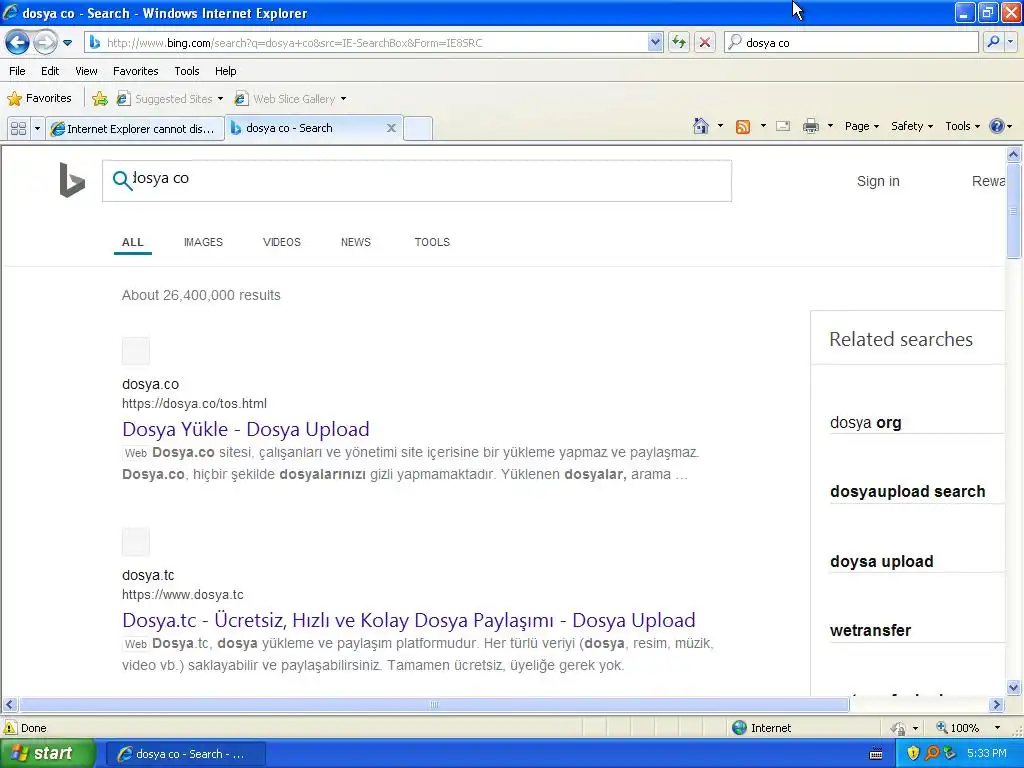
Task: Open Suggested Sites dropdown
Action: [169, 99]
